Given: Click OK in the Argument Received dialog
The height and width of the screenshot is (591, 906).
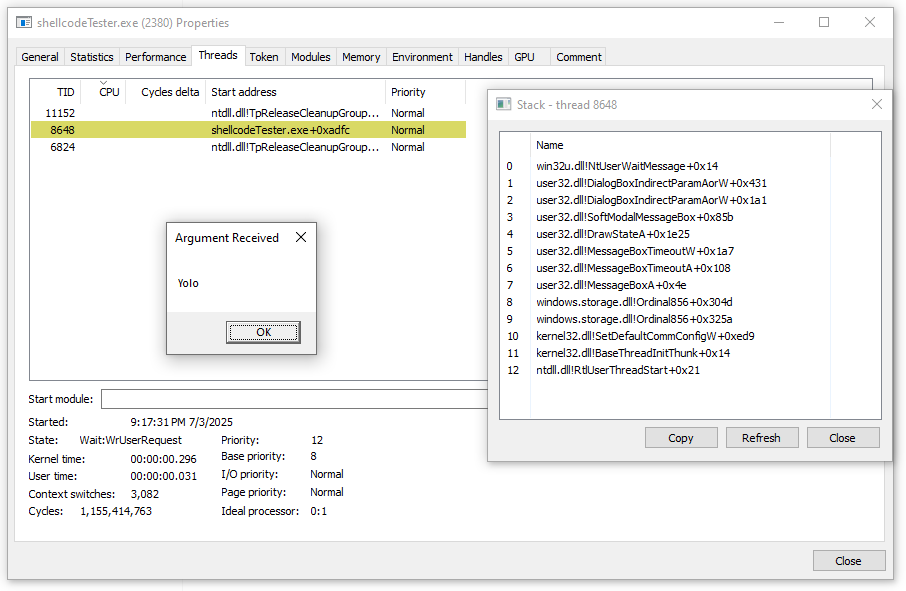Looking at the screenshot, I should 263,332.
